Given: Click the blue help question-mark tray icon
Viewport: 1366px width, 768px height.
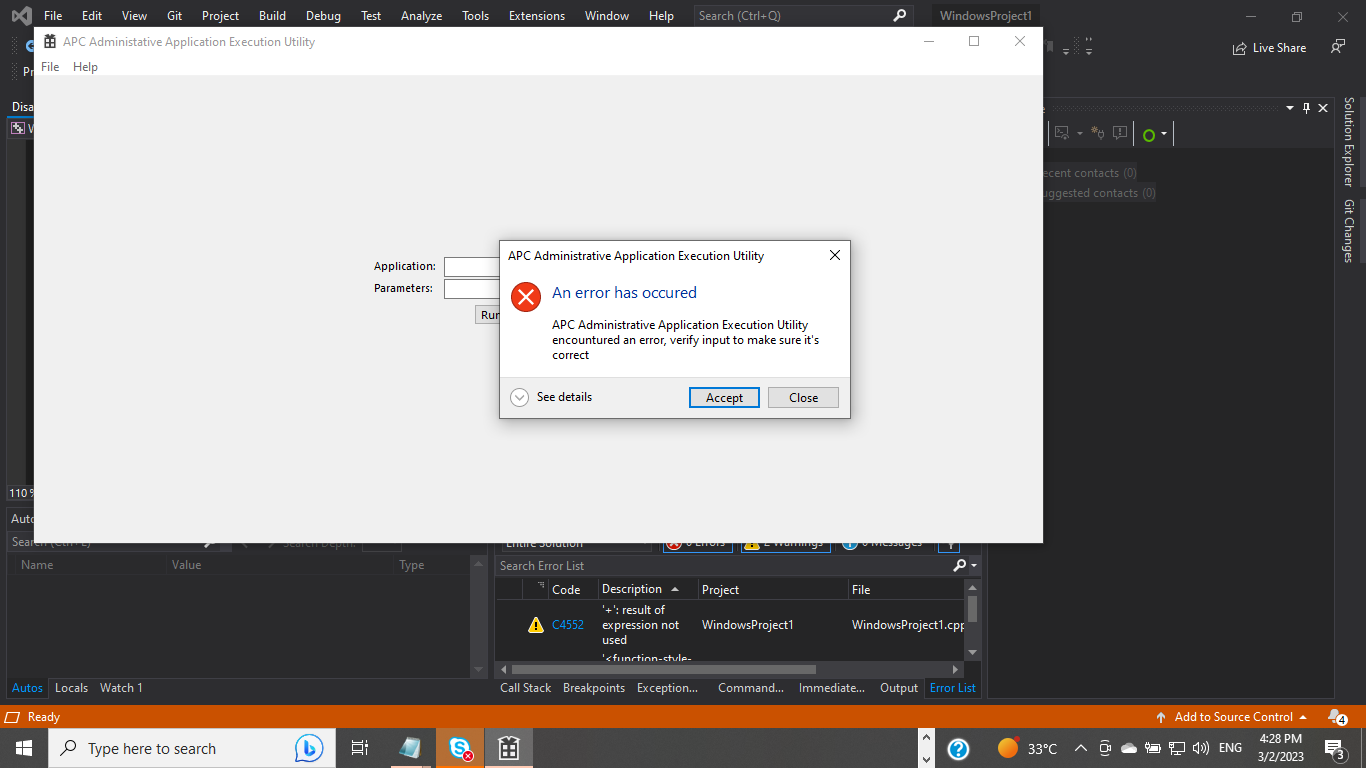Looking at the screenshot, I should point(957,748).
